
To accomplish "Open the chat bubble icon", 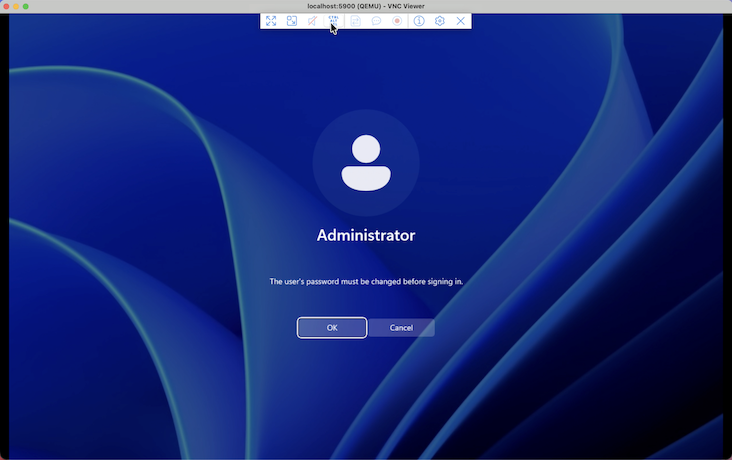I will point(376,21).
